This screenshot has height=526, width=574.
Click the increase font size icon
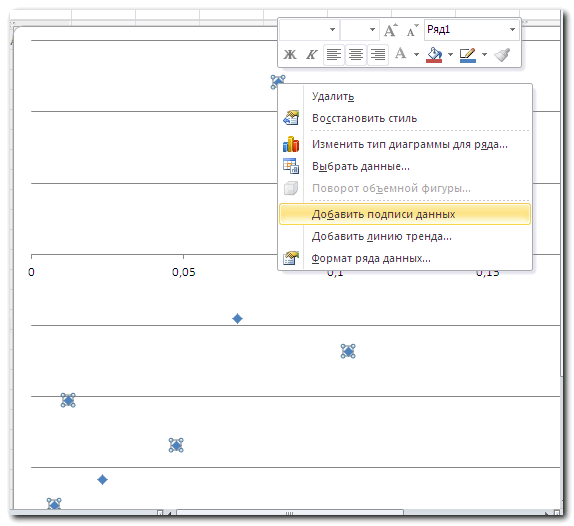click(x=391, y=30)
